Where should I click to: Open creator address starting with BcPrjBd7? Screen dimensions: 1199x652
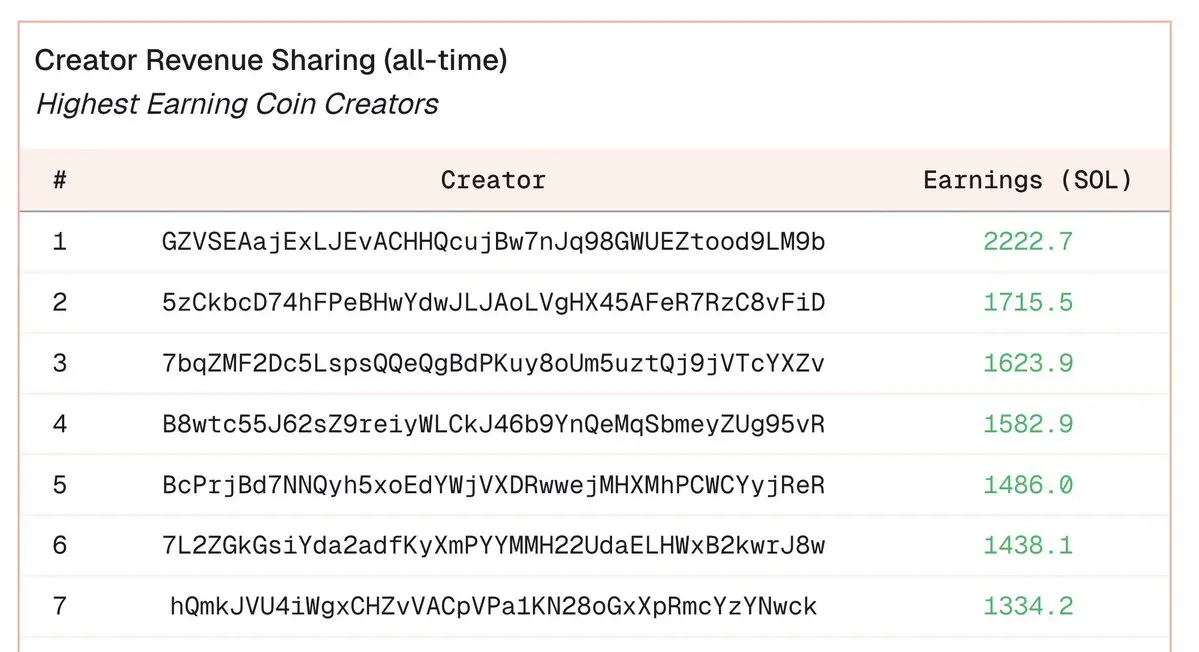click(493, 485)
